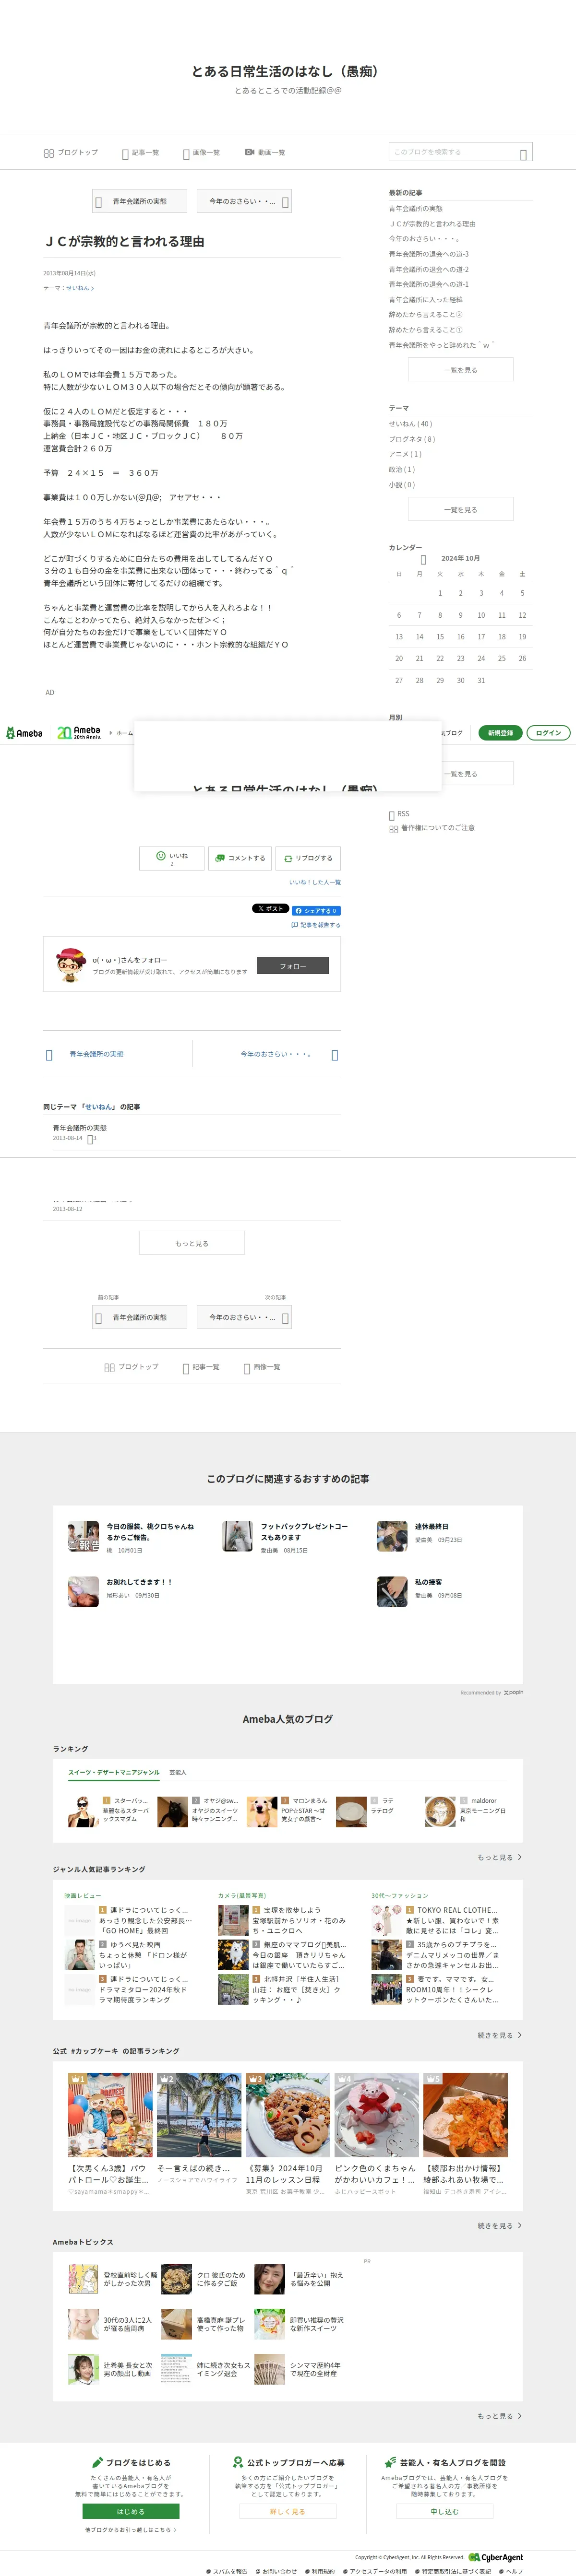
Task: Click the フォロー button
Action: [x=293, y=966]
